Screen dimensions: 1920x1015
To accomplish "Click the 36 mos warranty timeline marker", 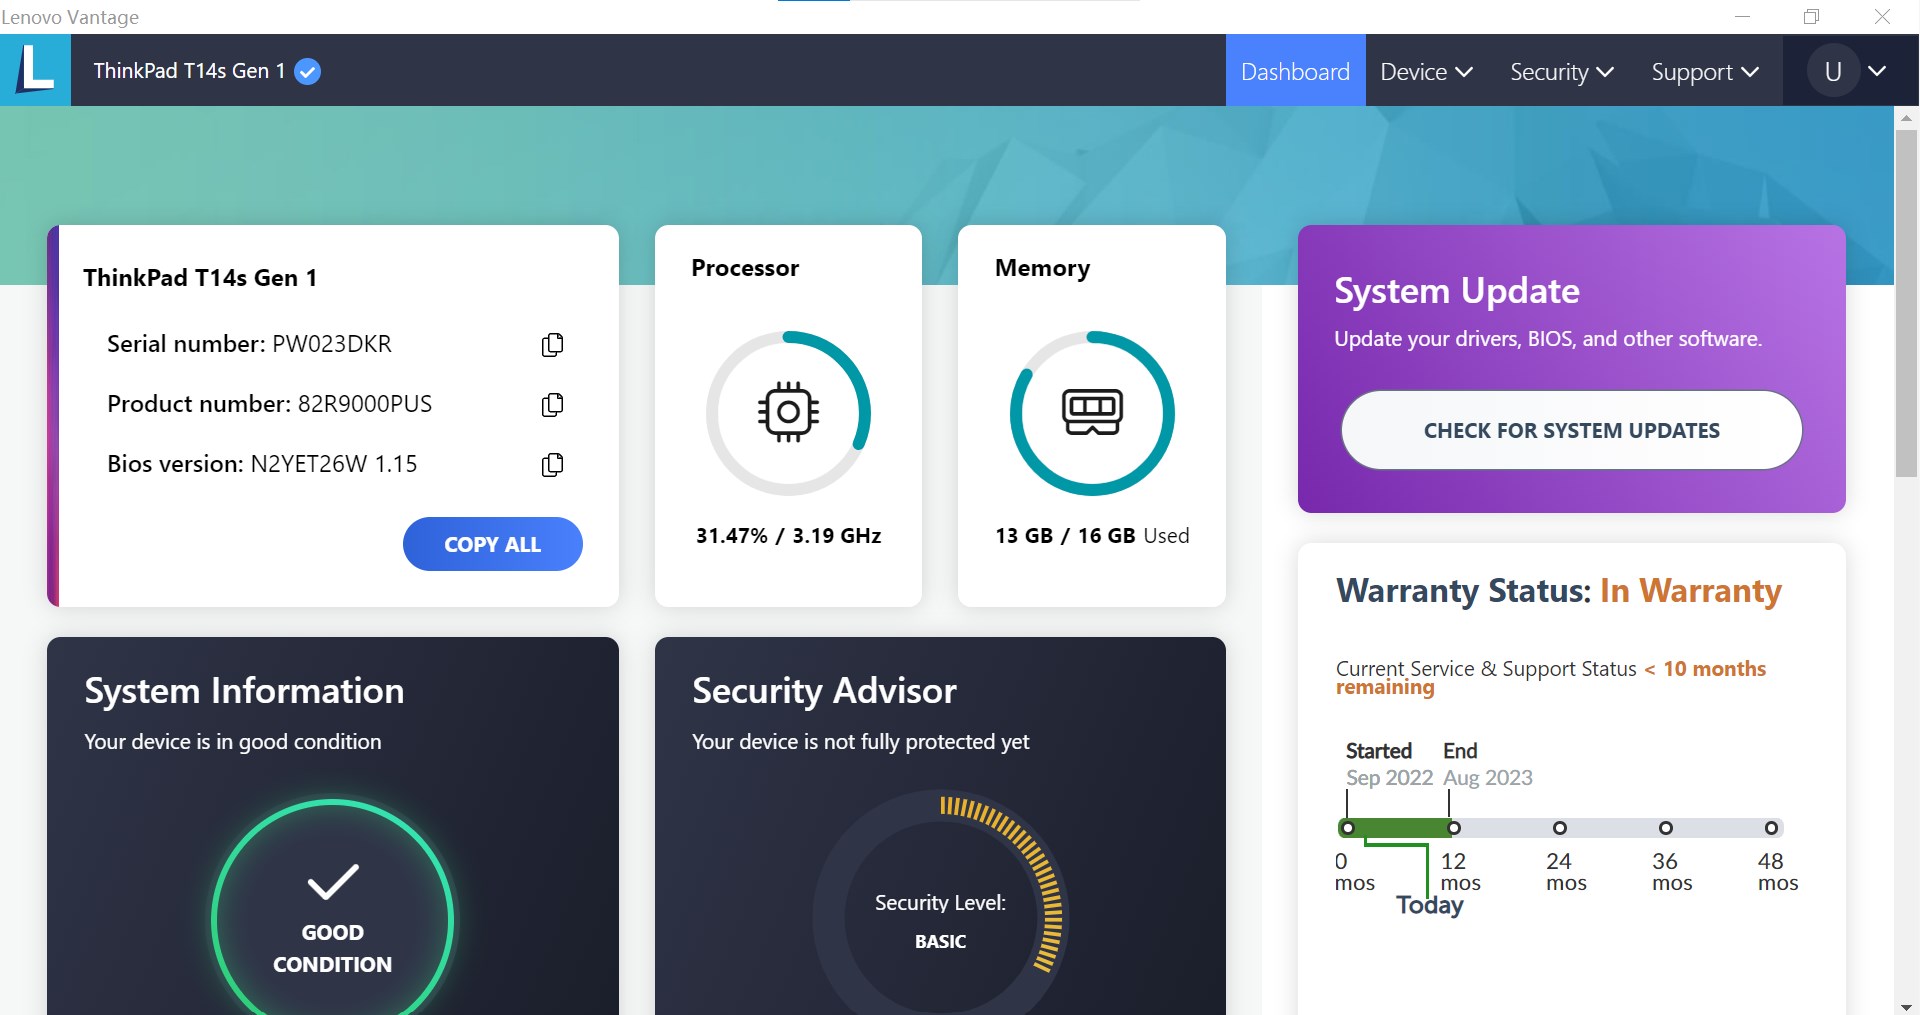I will tap(1665, 828).
